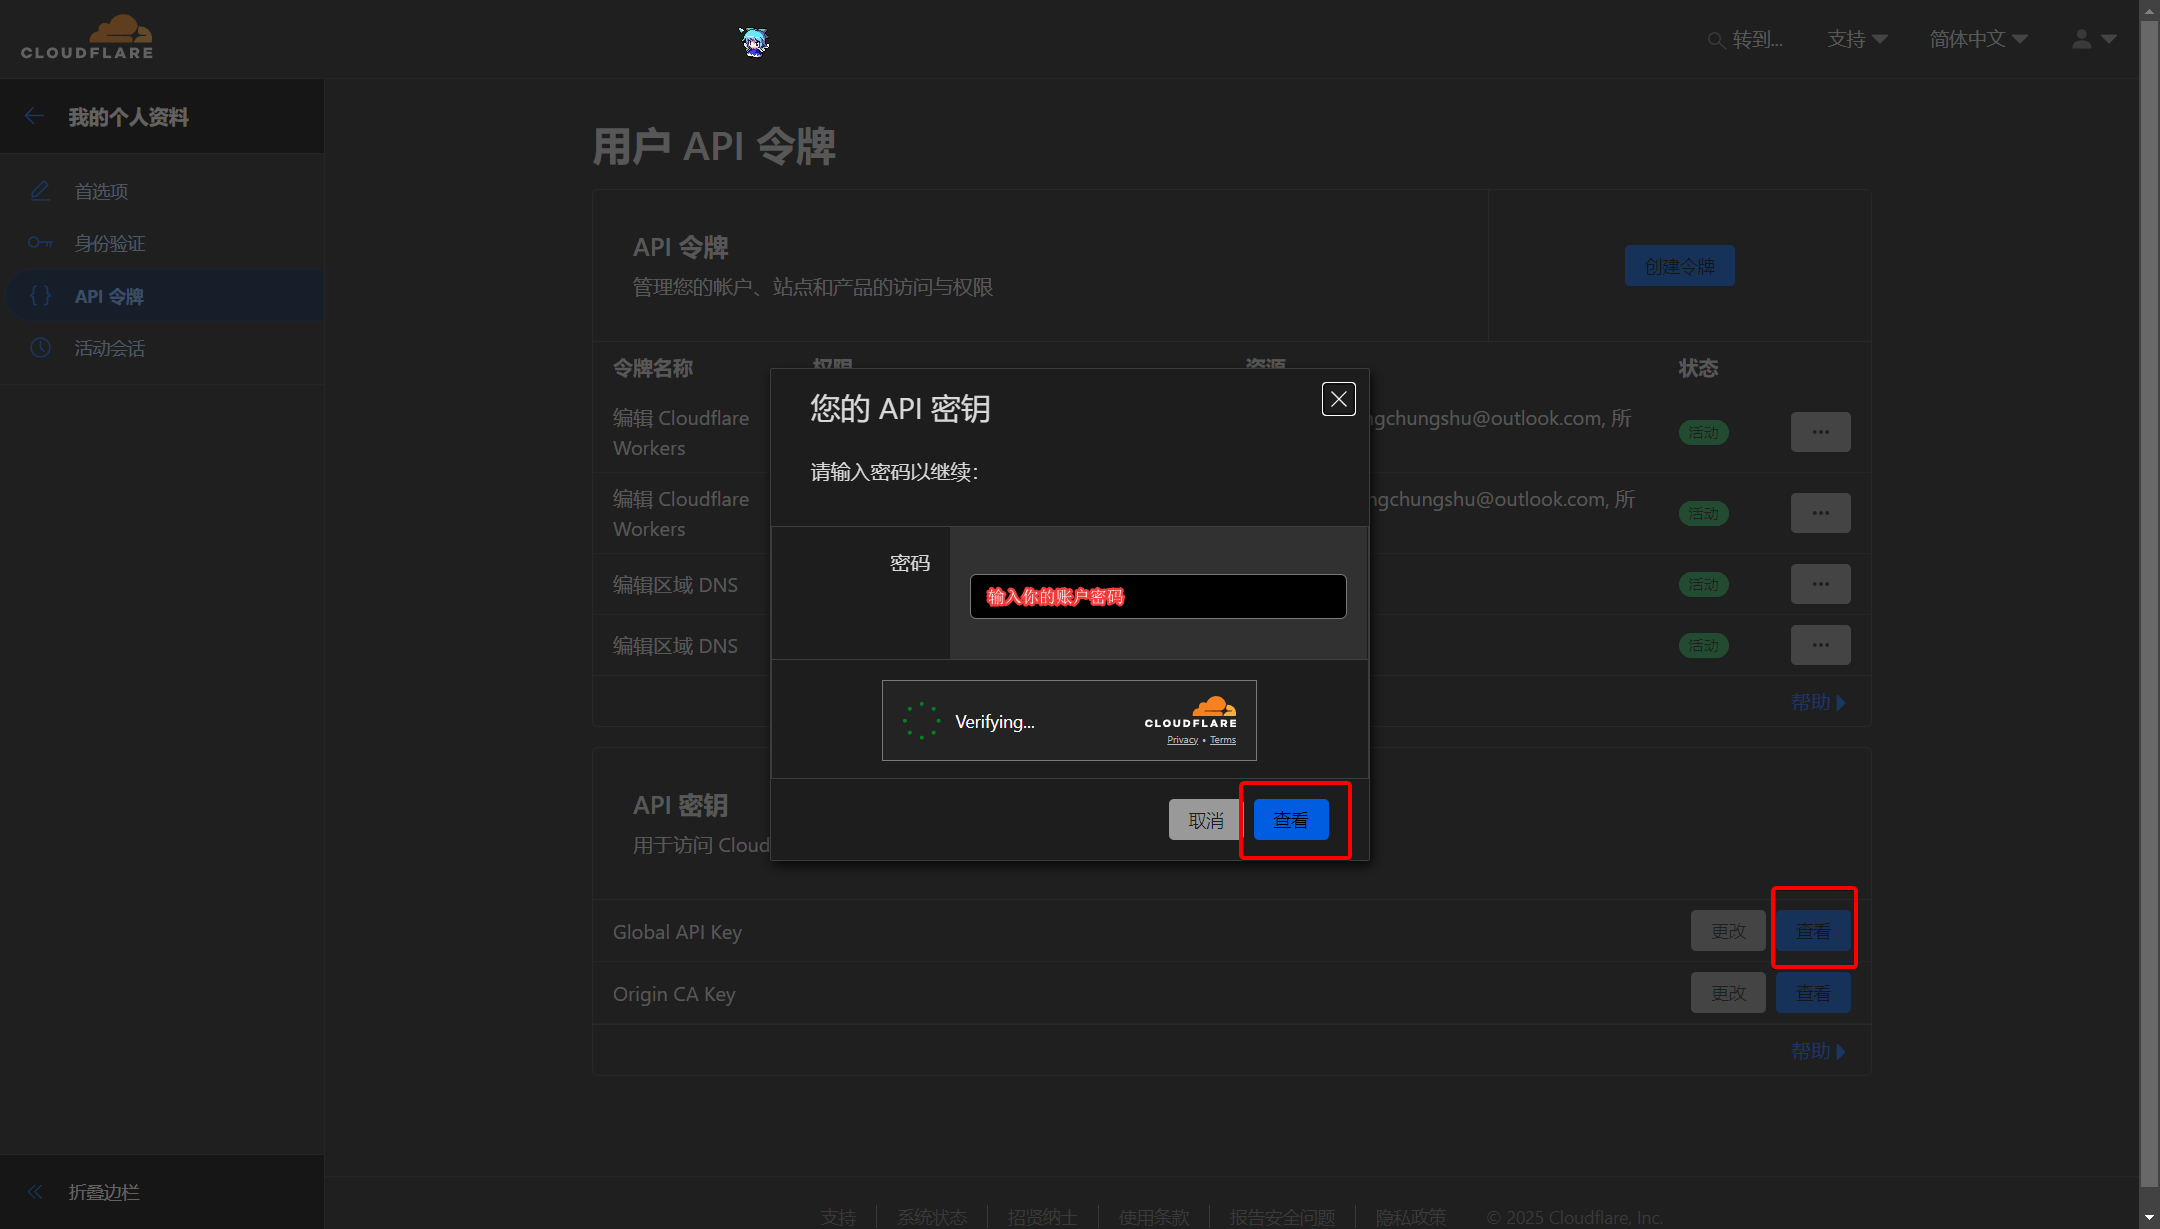Click the Global API Key row label

[x=677, y=932]
